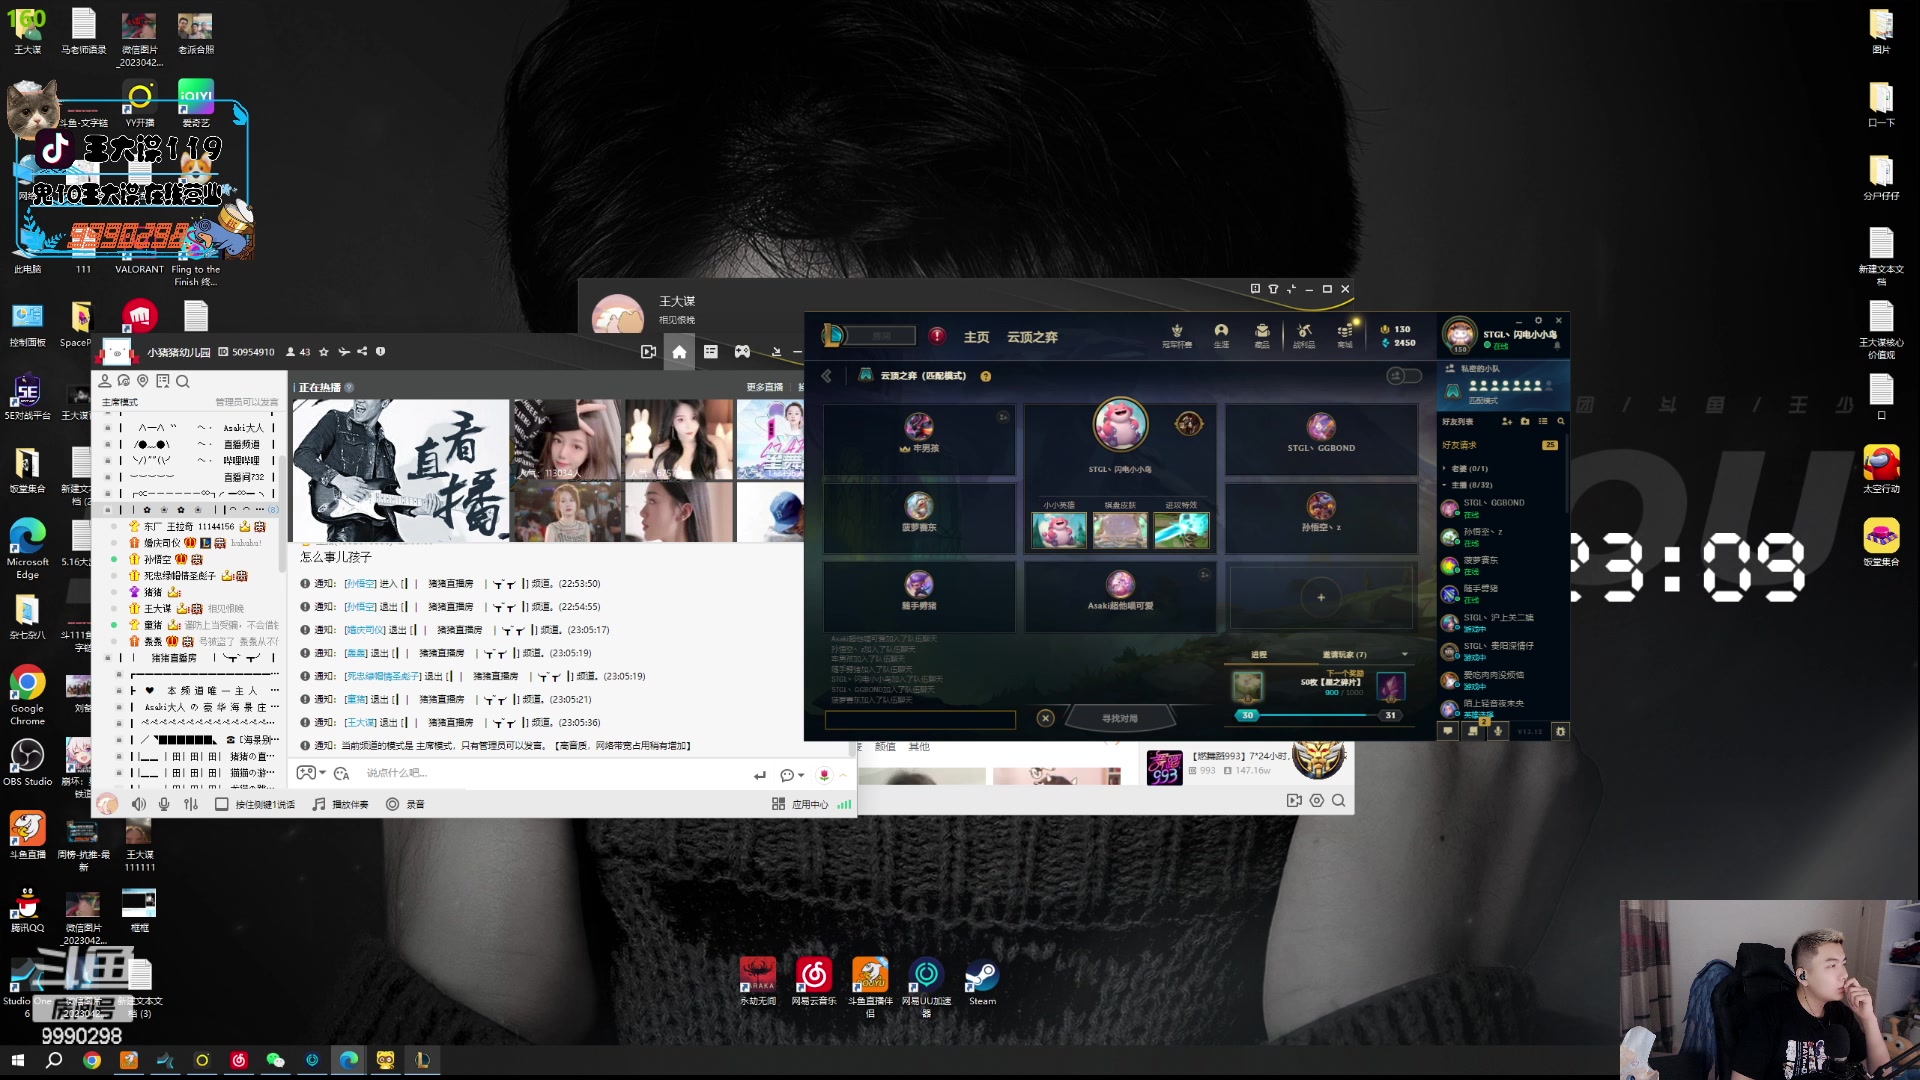
Task: Open 网易云音乐 desktop shortcut
Action: coord(813,981)
